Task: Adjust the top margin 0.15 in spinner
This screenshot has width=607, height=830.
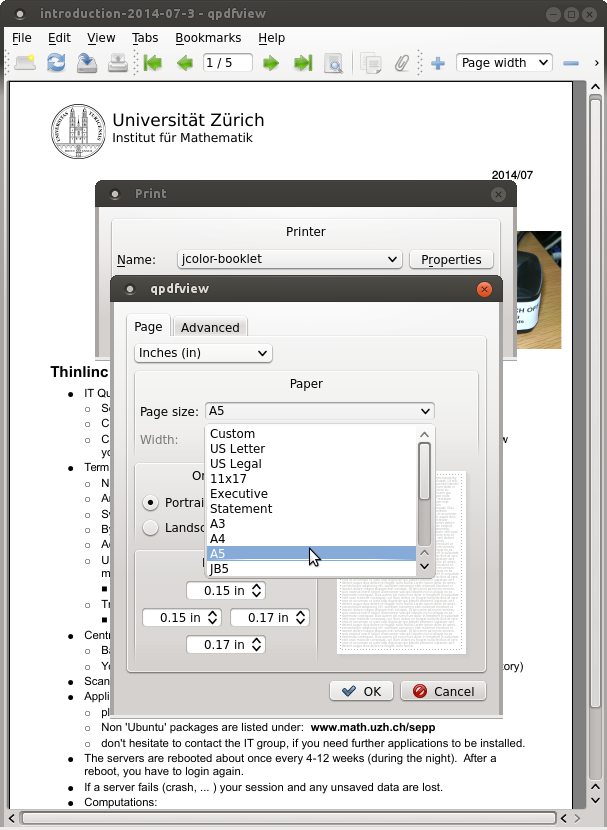Action: [226, 591]
